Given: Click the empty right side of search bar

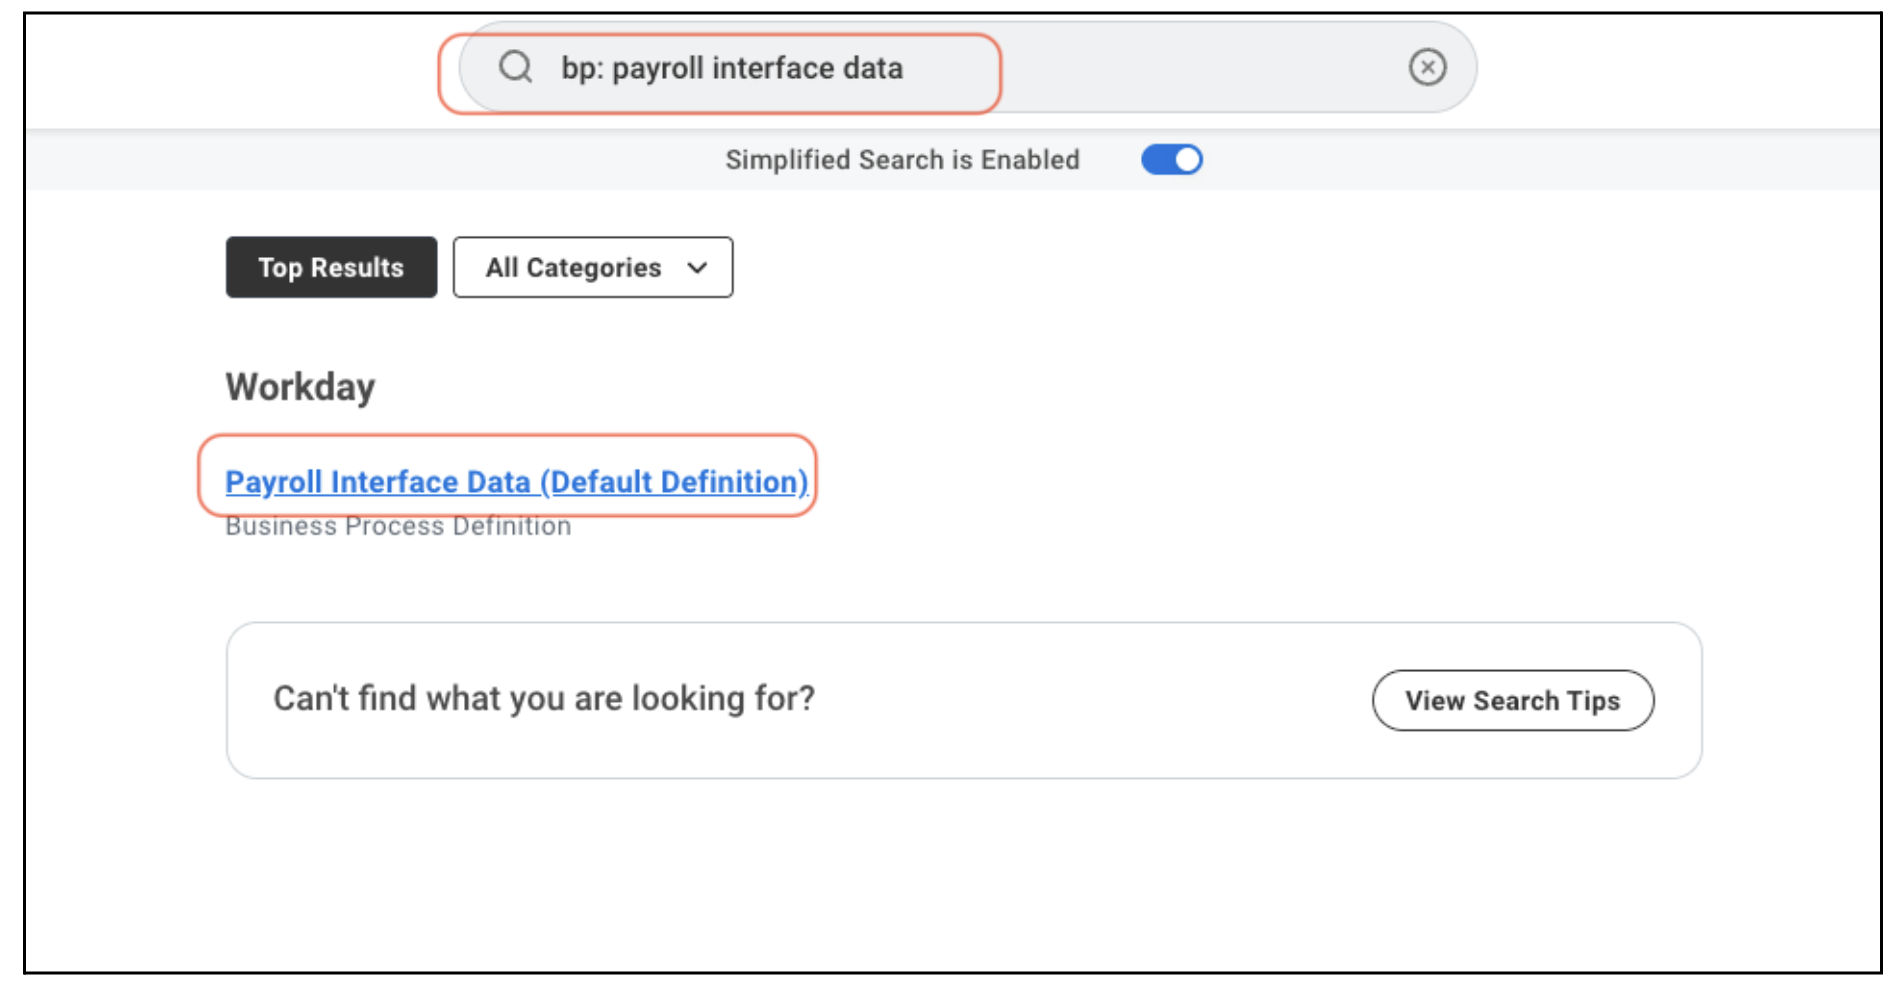Looking at the screenshot, I should (x=1200, y=67).
